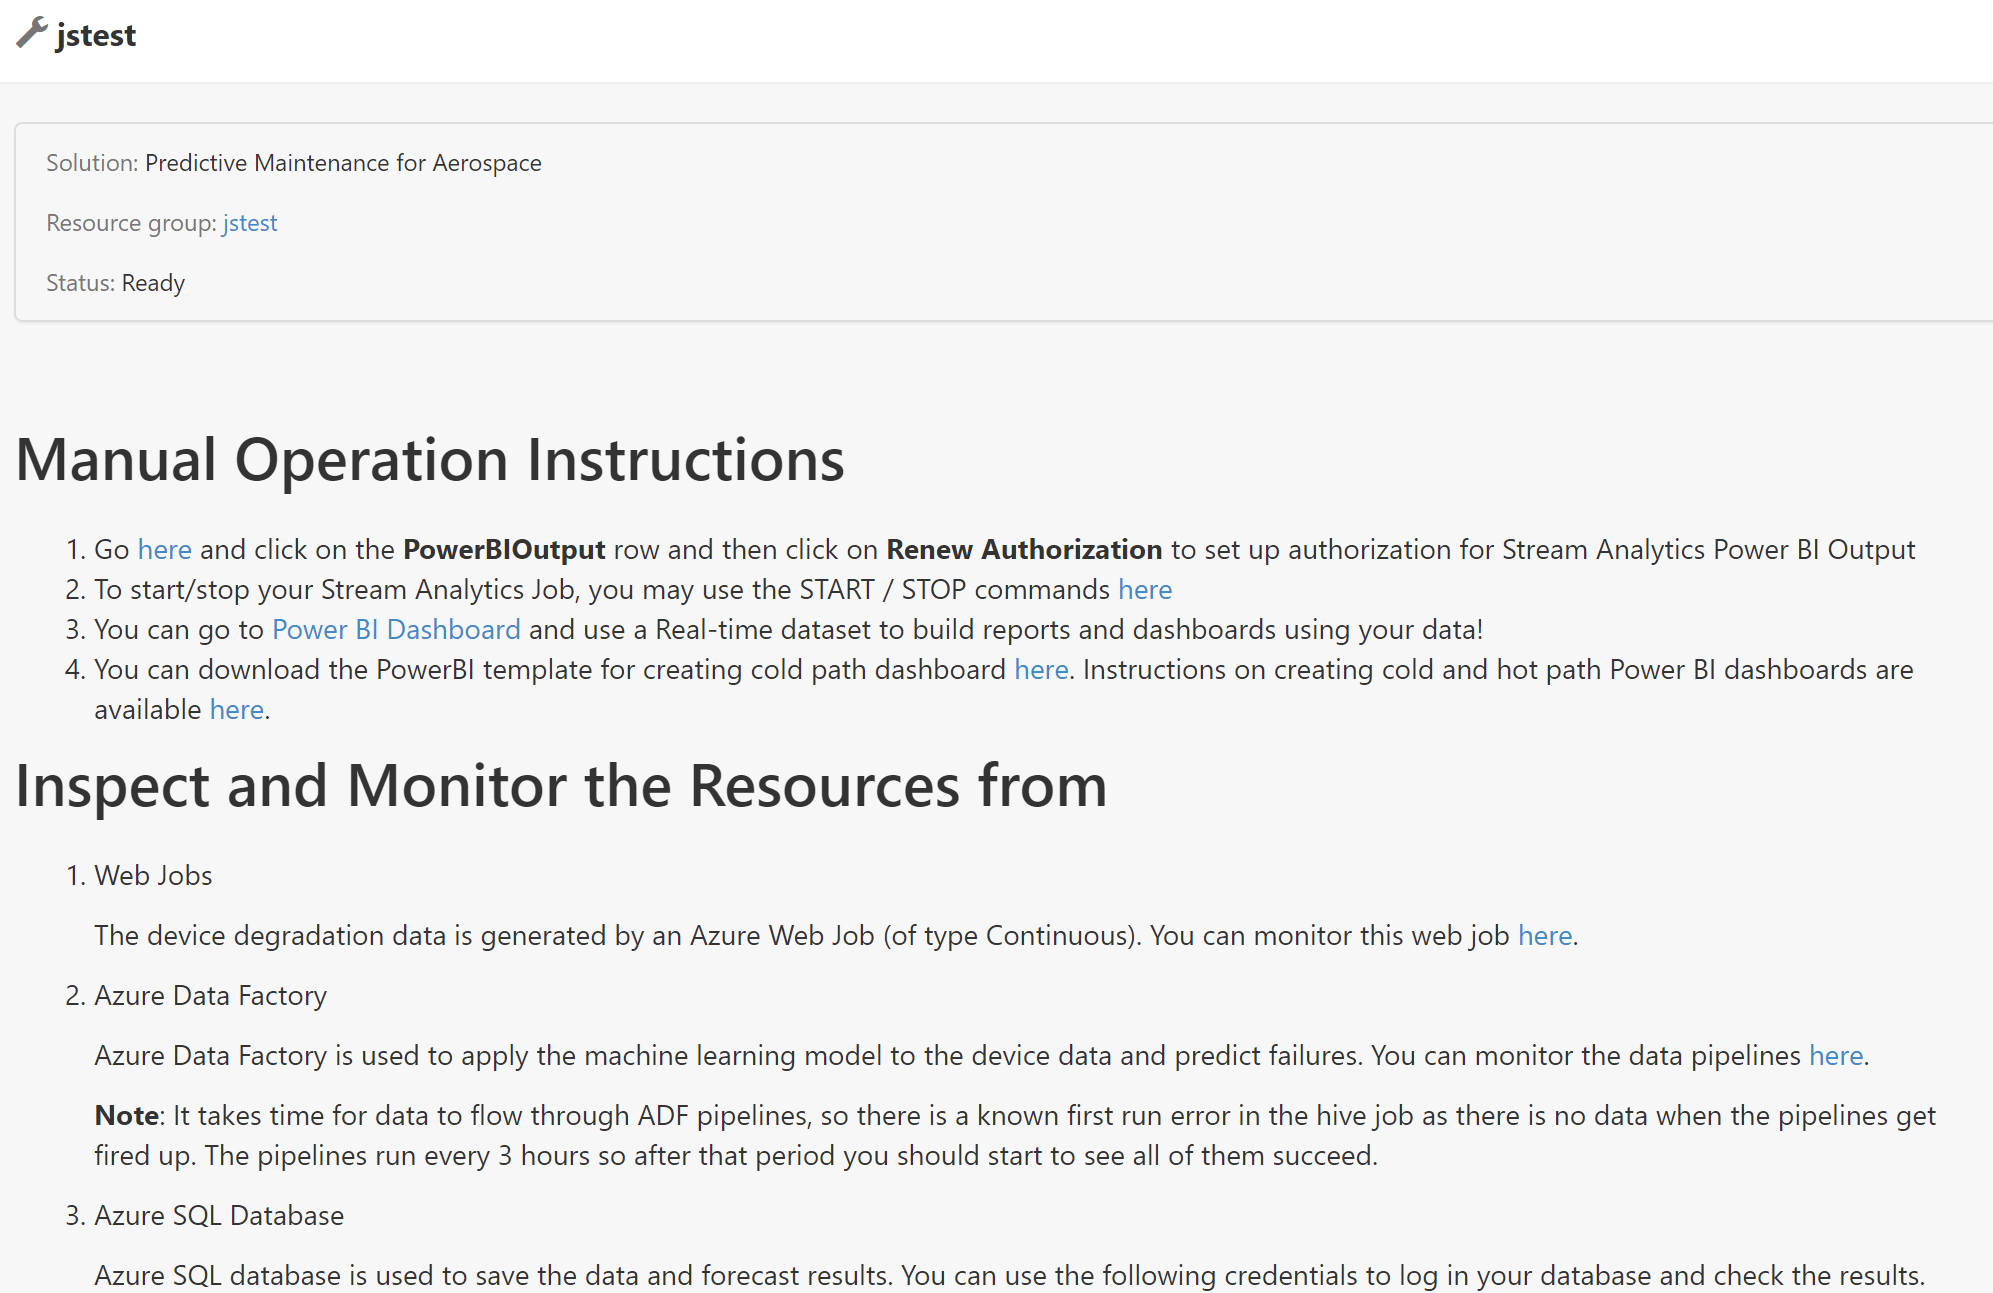
Task: Click 'here' link in Go here step
Action: 164,550
